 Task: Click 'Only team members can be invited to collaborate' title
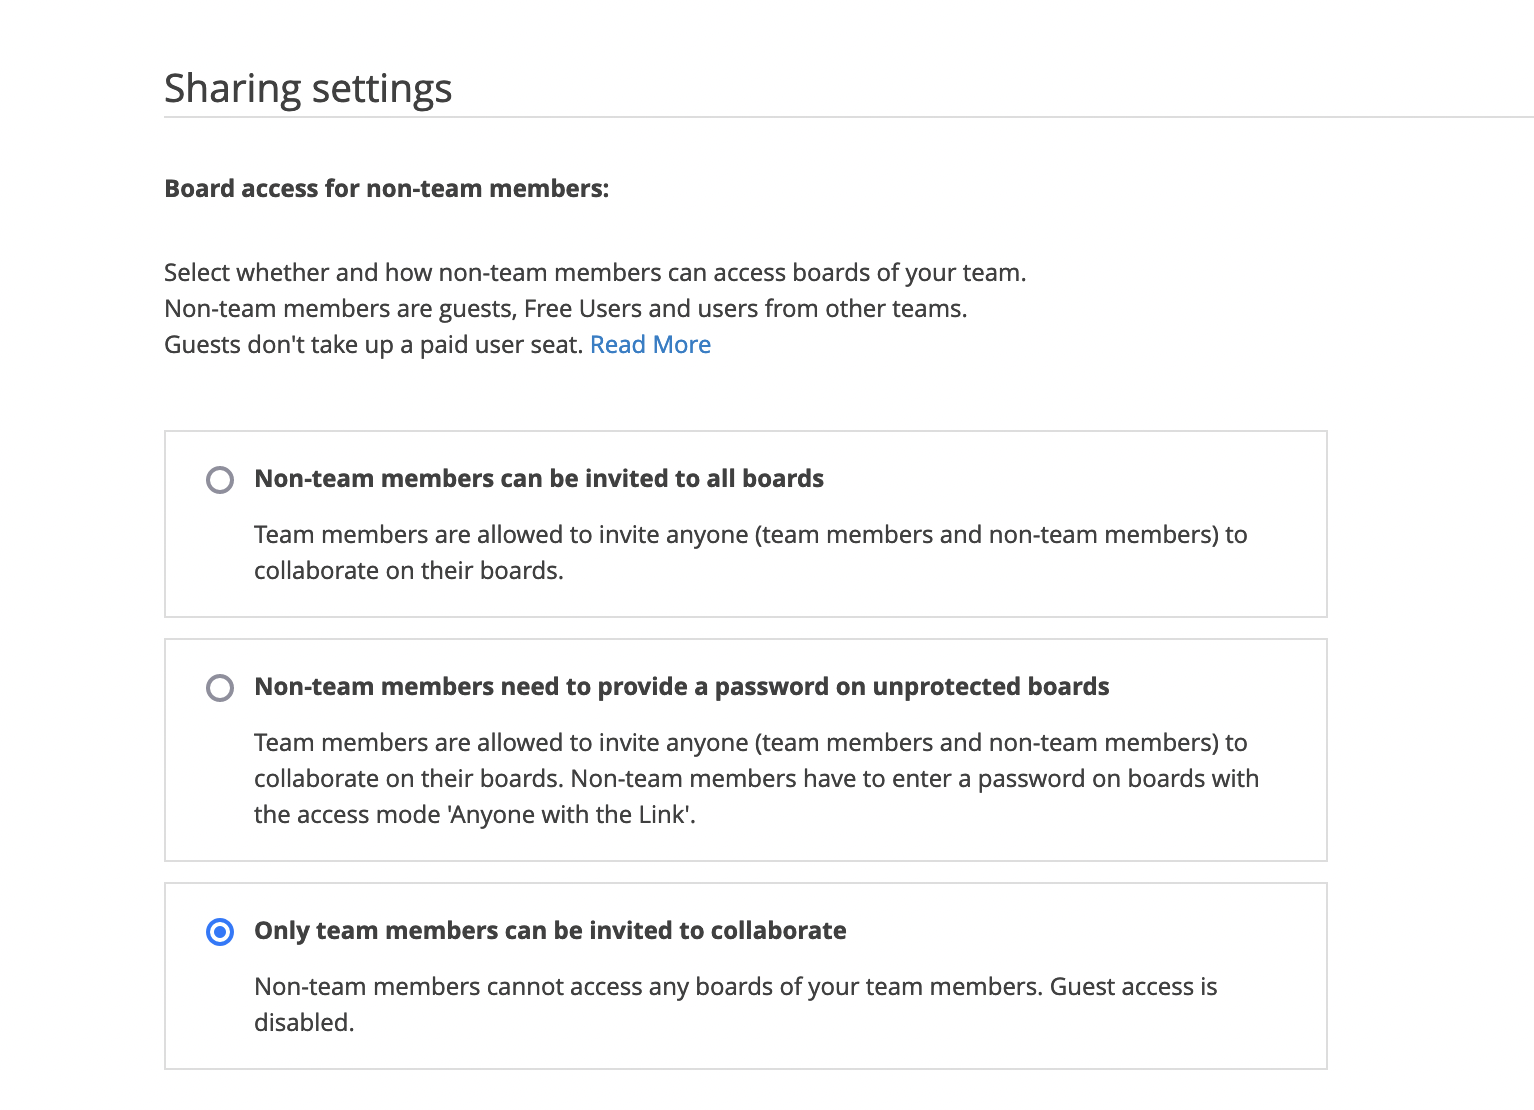tap(550, 931)
